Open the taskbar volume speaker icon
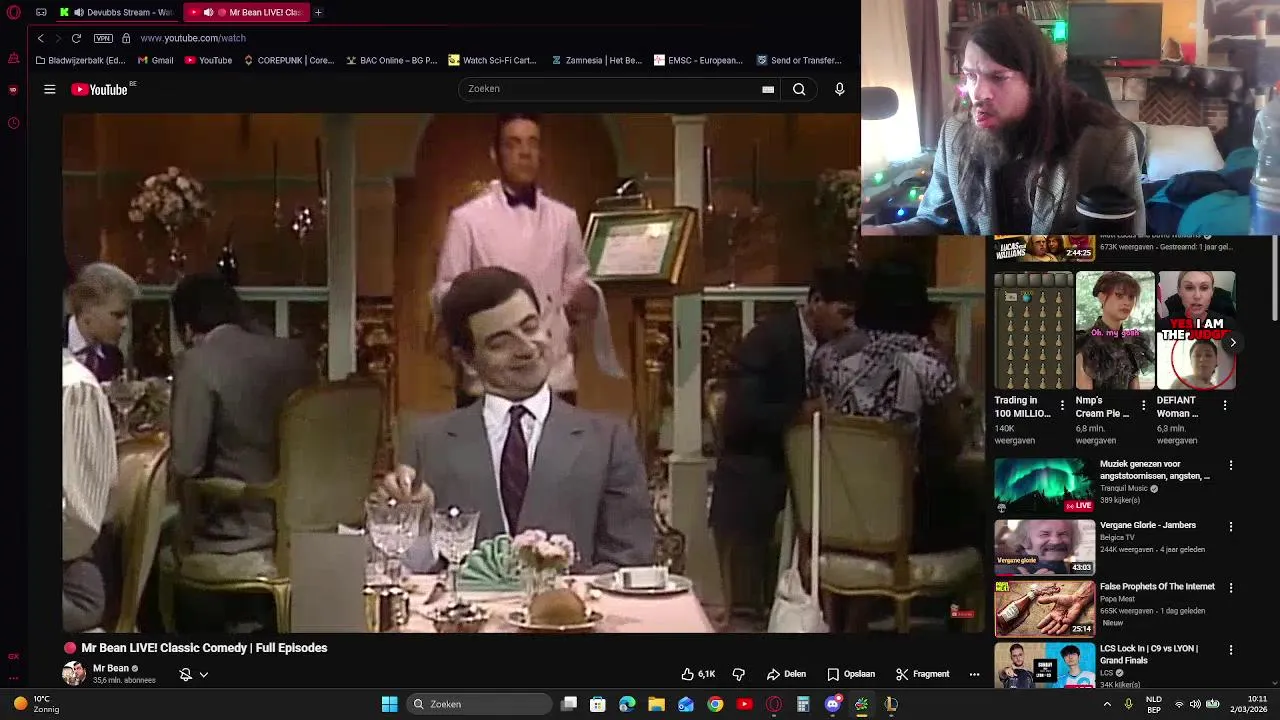The image size is (1280, 720). pos(1194,704)
